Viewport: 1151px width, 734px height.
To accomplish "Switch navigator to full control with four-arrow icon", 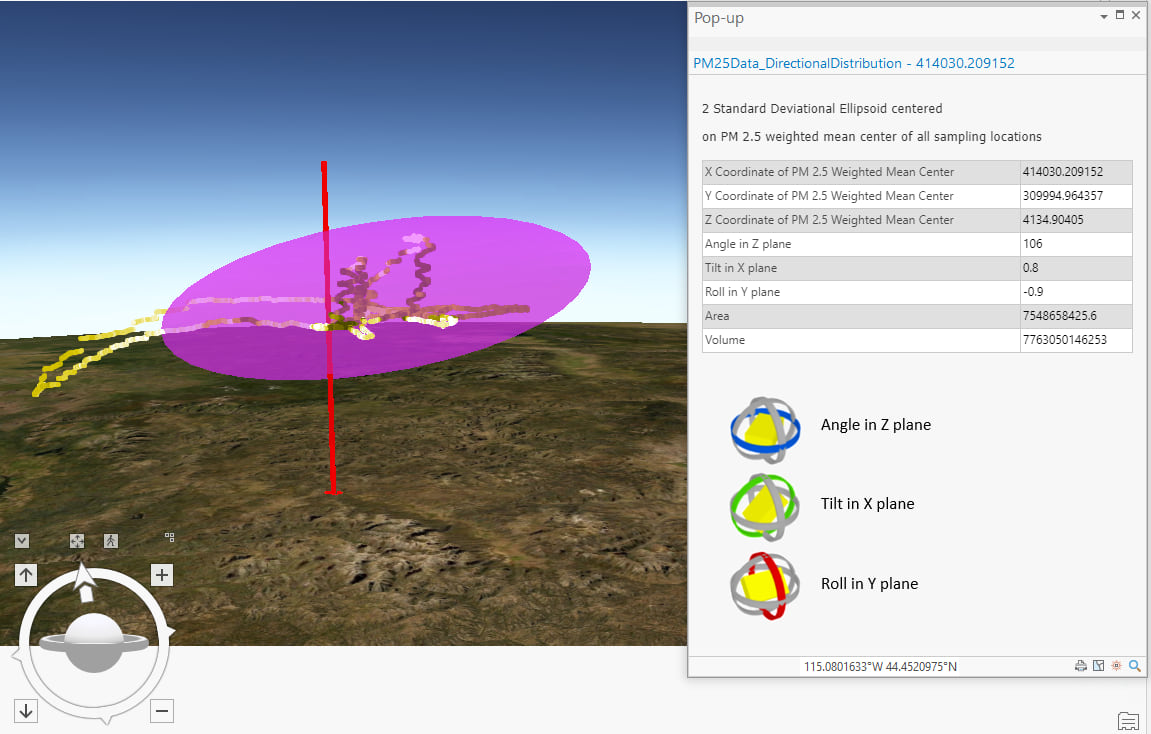I will point(77,540).
